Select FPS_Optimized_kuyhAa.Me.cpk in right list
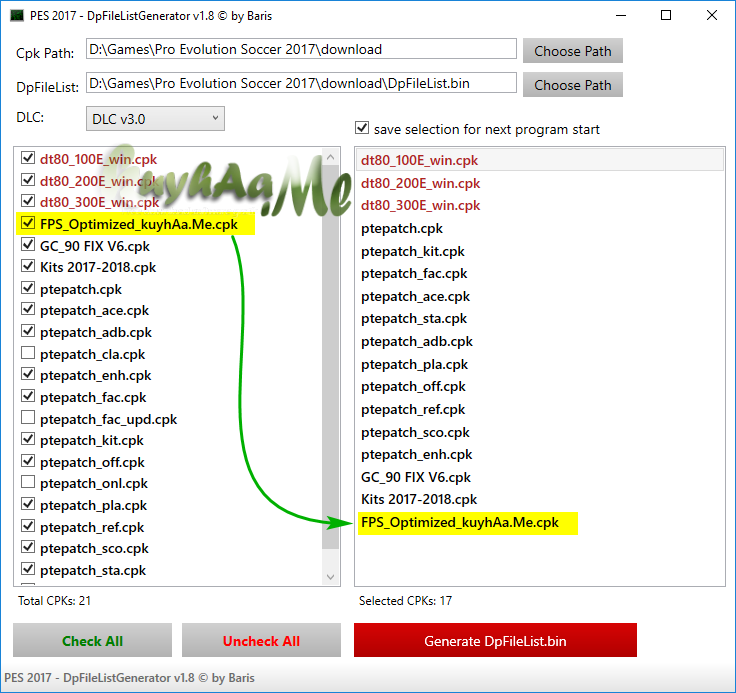This screenshot has width=736, height=693. 539,523
